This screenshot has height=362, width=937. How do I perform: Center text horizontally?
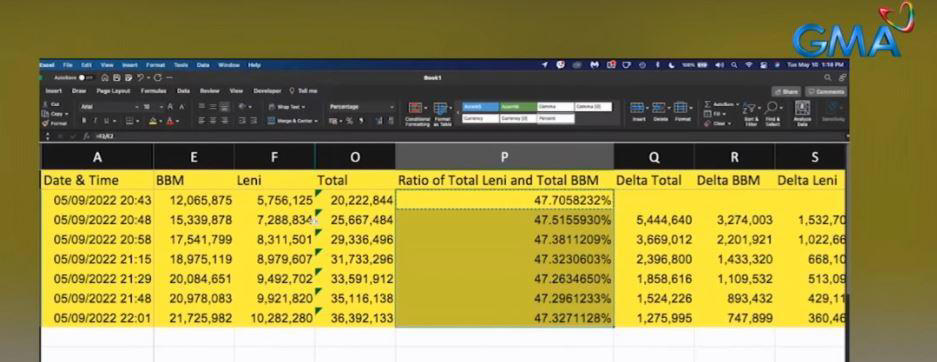click(x=213, y=121)
